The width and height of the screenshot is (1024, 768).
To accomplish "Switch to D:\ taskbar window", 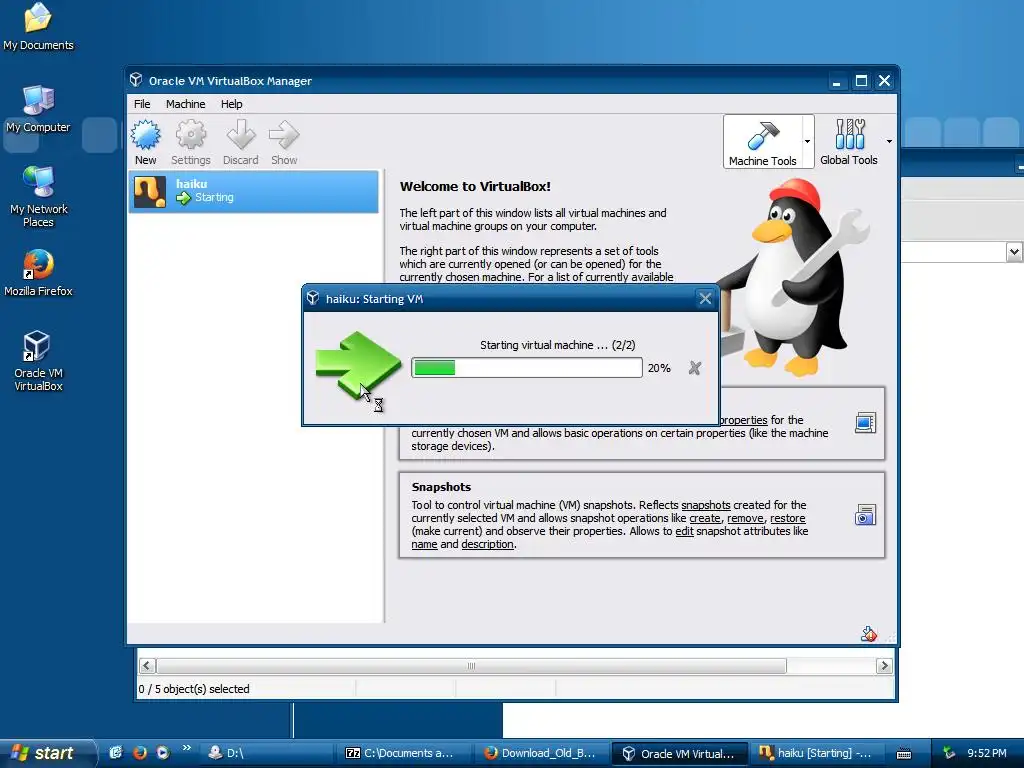I will coord(269,753).
